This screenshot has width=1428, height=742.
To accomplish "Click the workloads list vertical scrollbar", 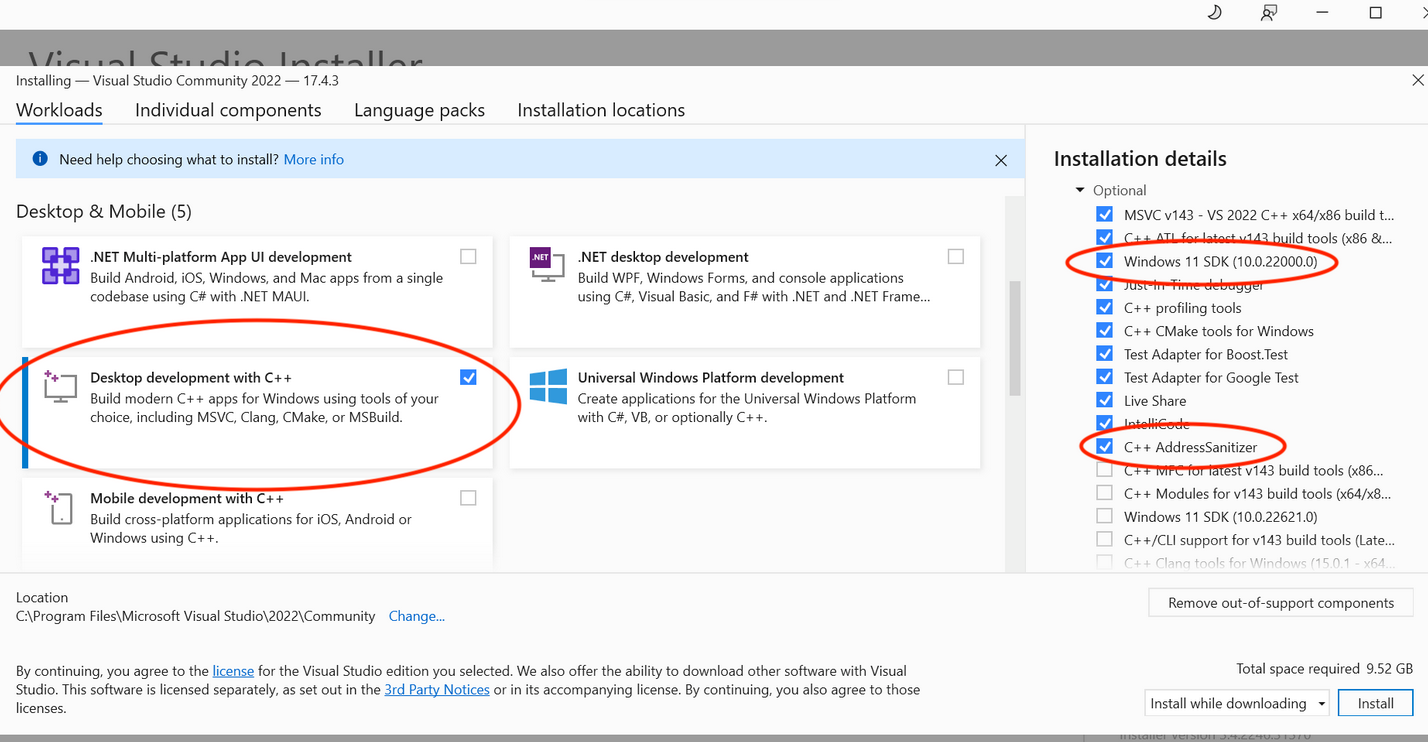I will [1015, 340].
